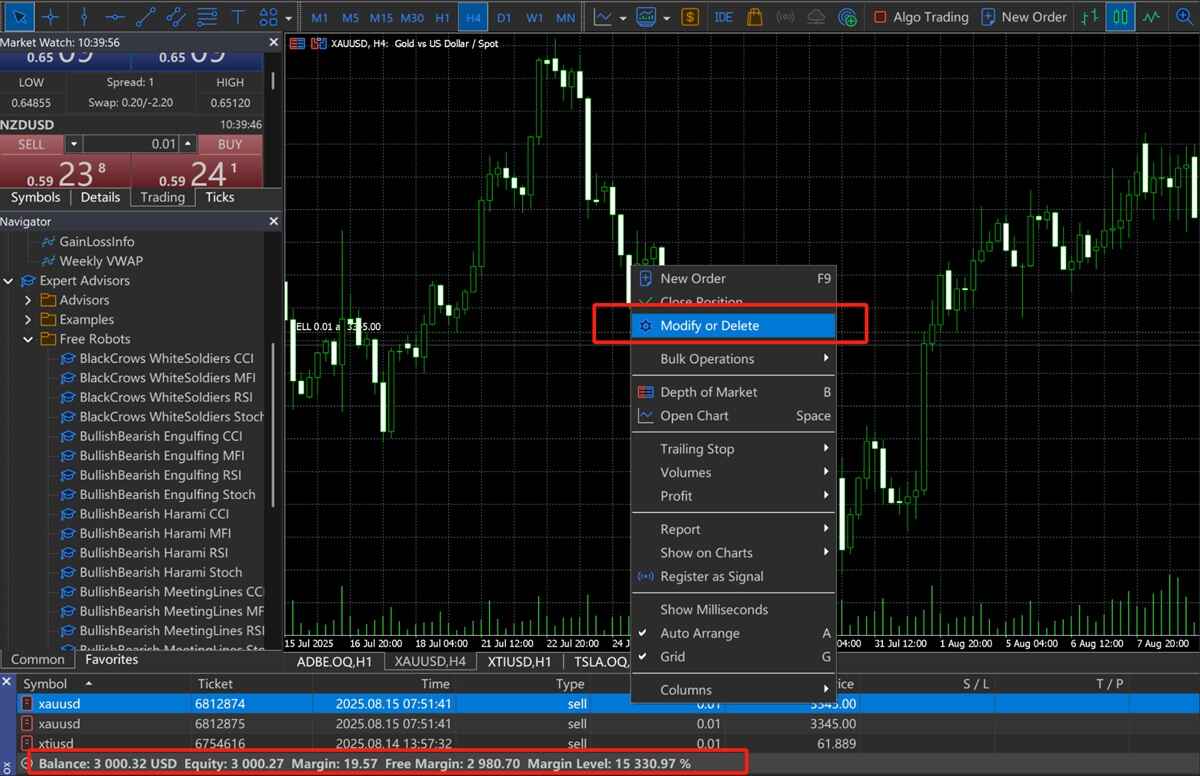1200x776 pixels.
Task: Switch to candlestick chart display
Action: [1121, 17]
